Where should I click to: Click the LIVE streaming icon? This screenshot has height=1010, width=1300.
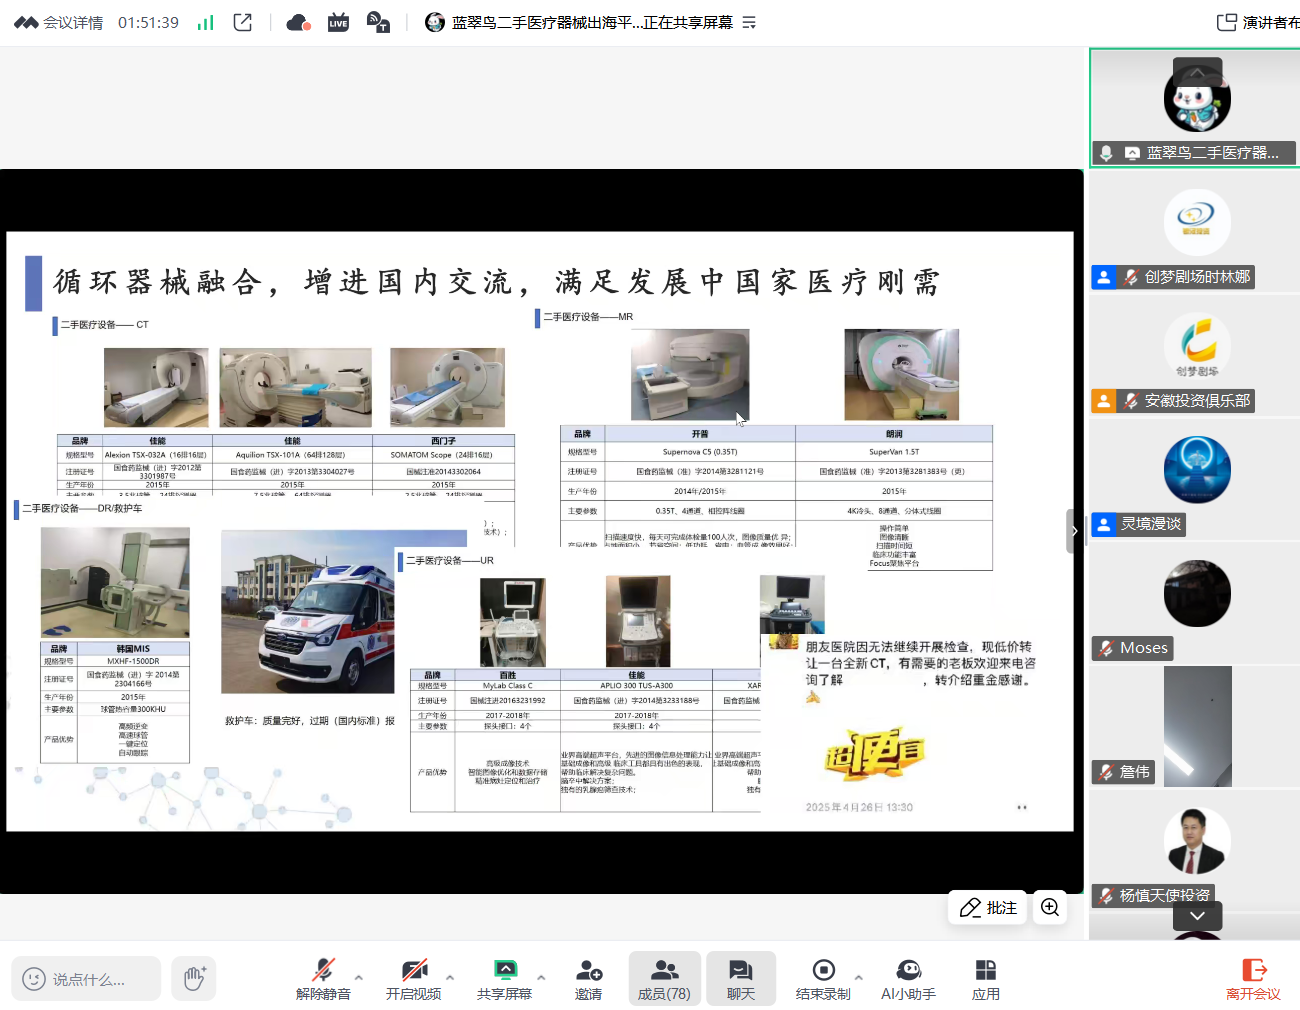pos(338,22)
